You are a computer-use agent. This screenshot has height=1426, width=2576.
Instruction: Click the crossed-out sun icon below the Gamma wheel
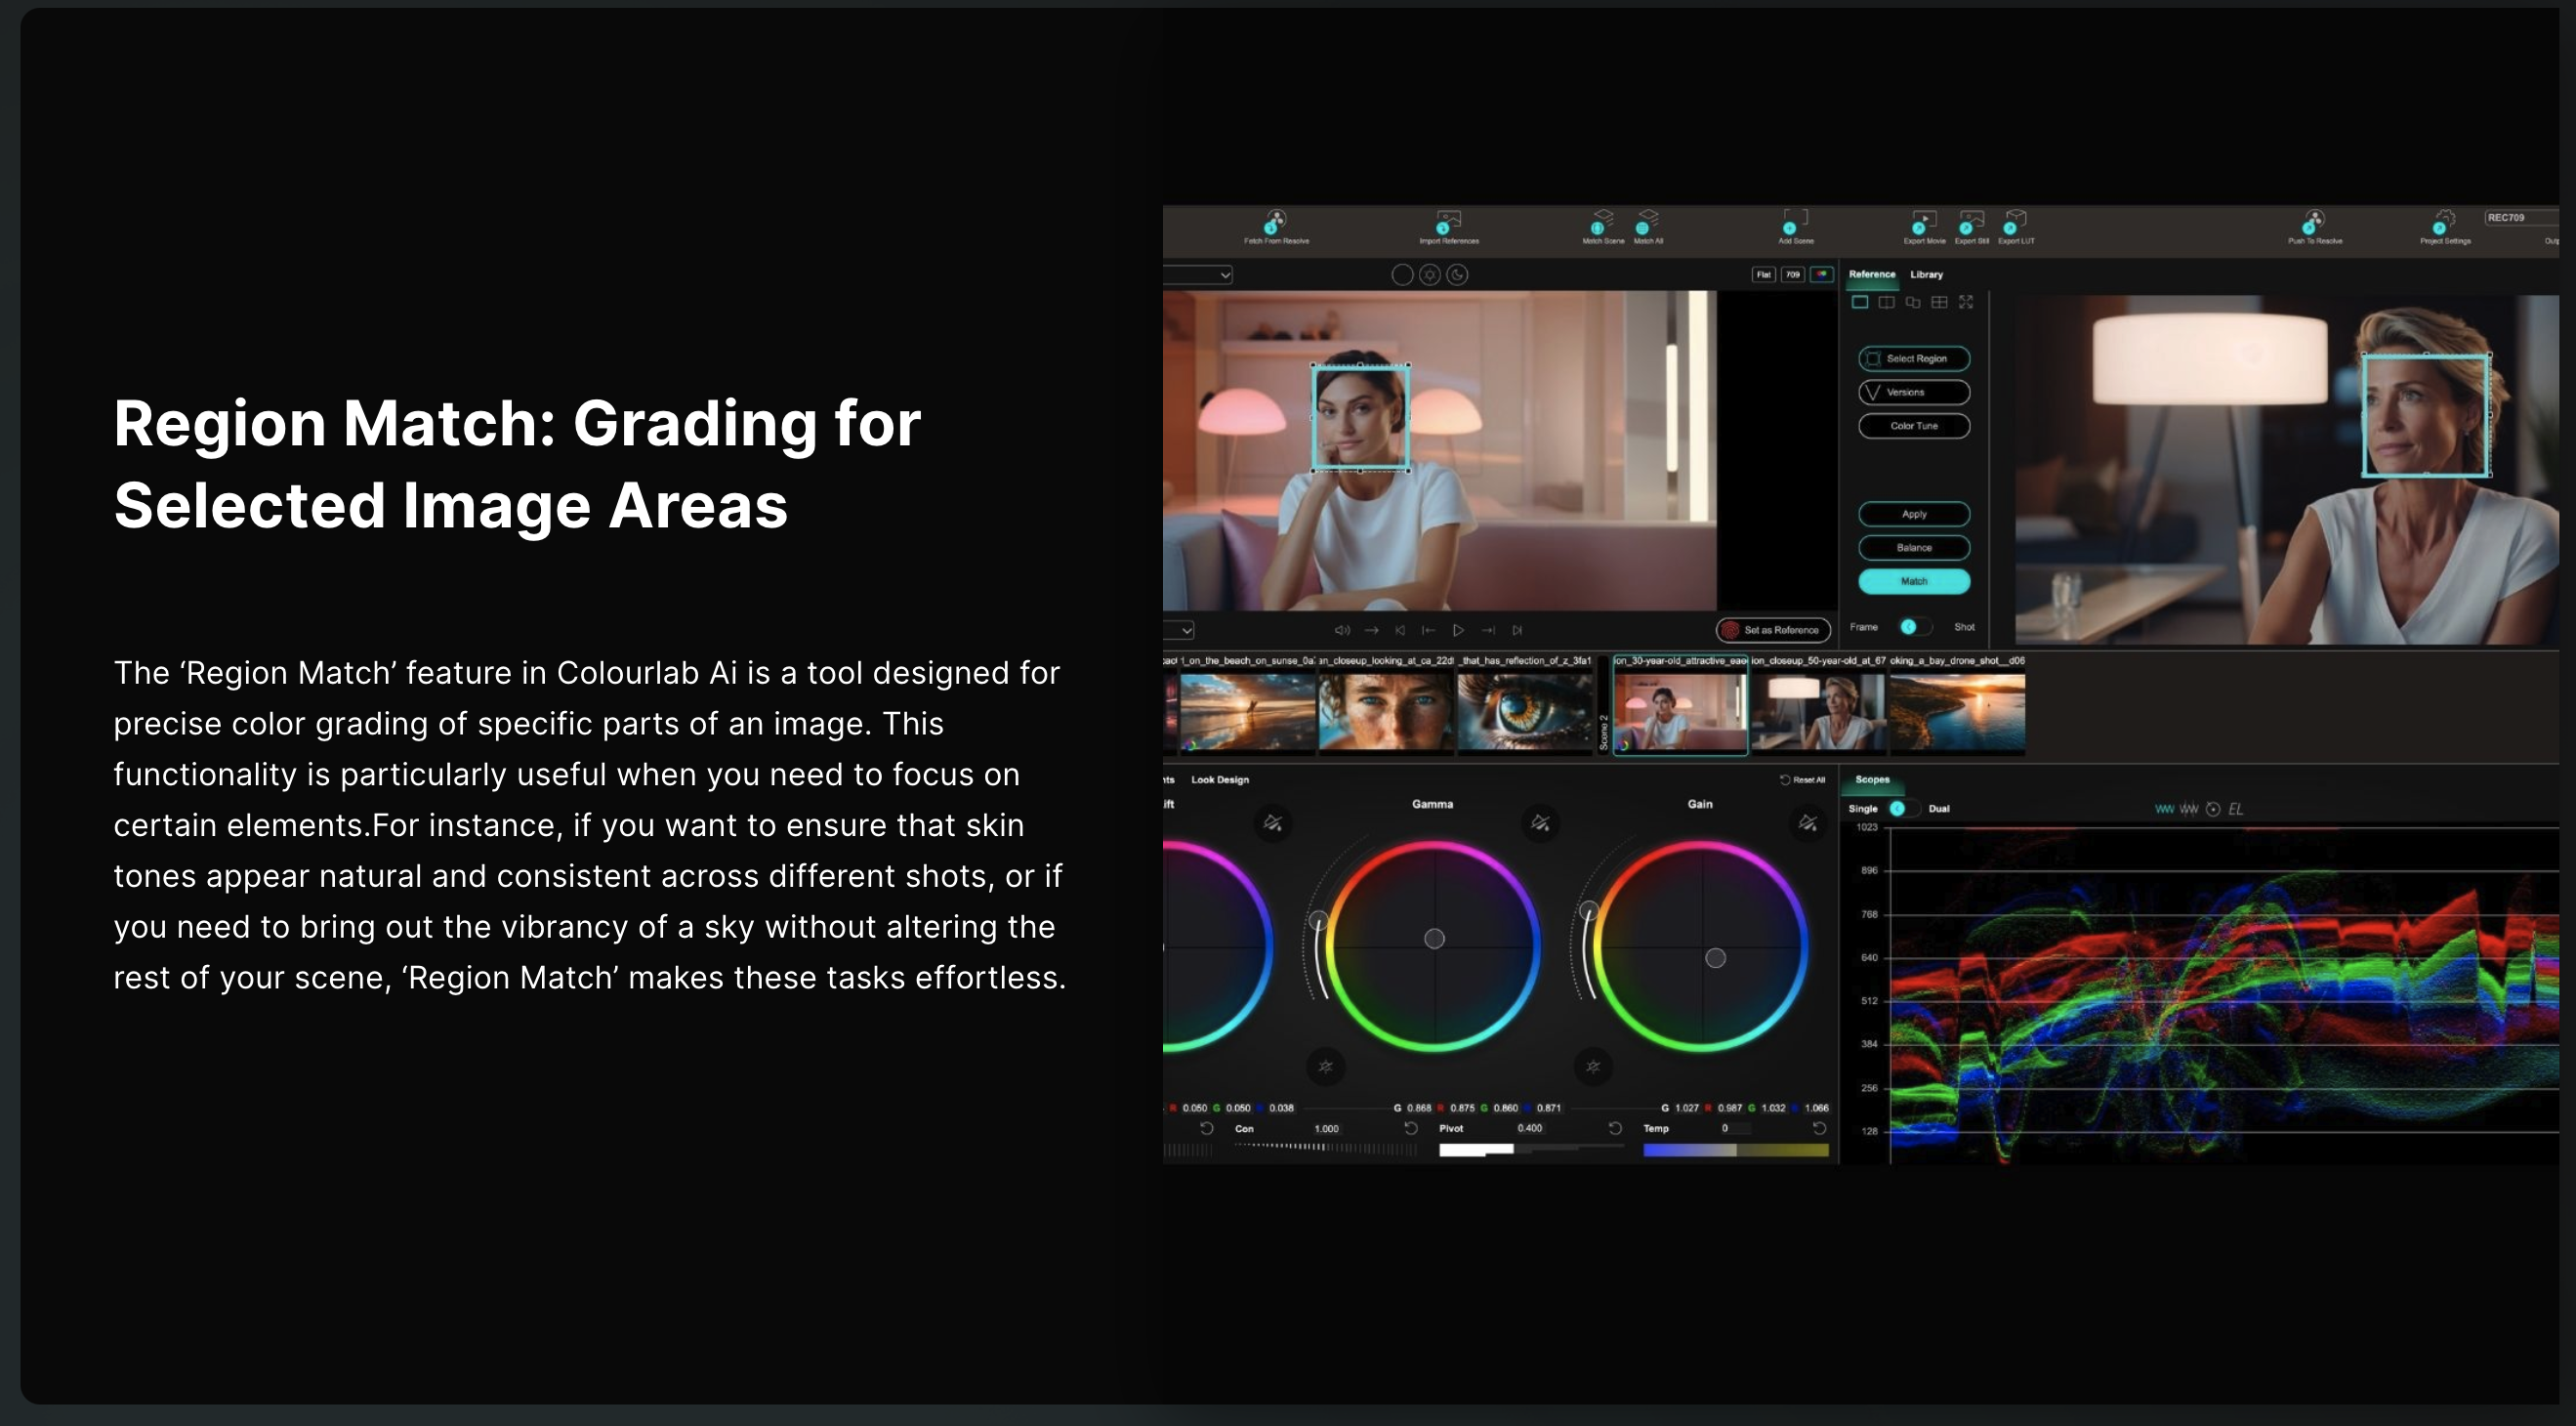tap(1325, 1067)
